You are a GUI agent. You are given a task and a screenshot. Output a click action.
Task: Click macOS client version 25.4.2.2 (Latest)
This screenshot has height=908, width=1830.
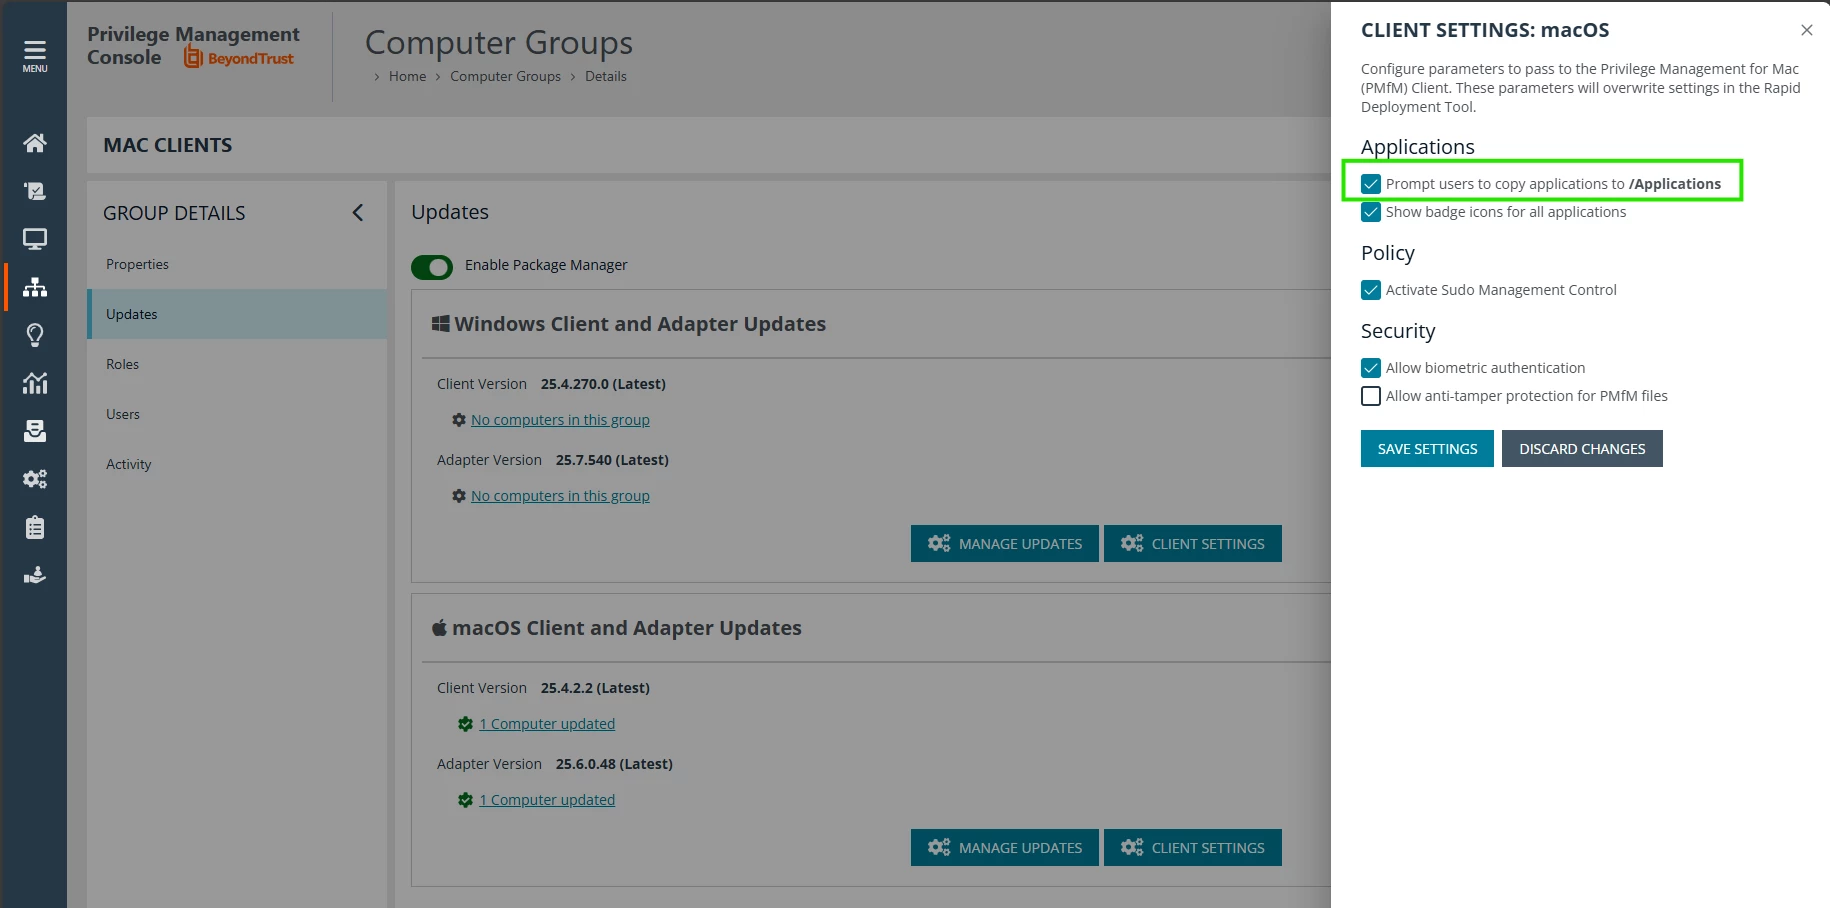coord(595,688)
